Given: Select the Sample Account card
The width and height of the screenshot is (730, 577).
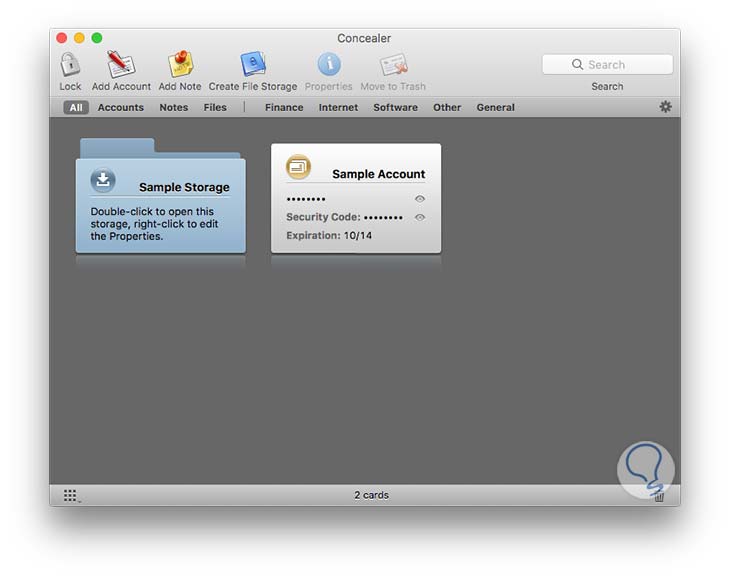Looking at the screenshot, I should coord(356,198).
